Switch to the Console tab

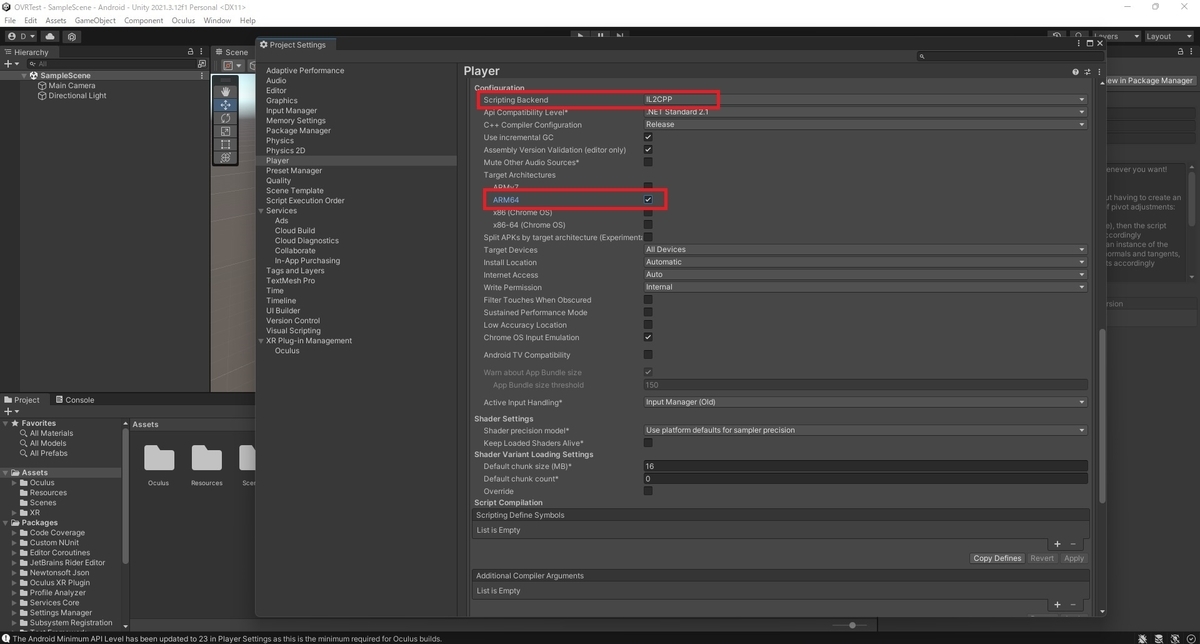[76, 400]
